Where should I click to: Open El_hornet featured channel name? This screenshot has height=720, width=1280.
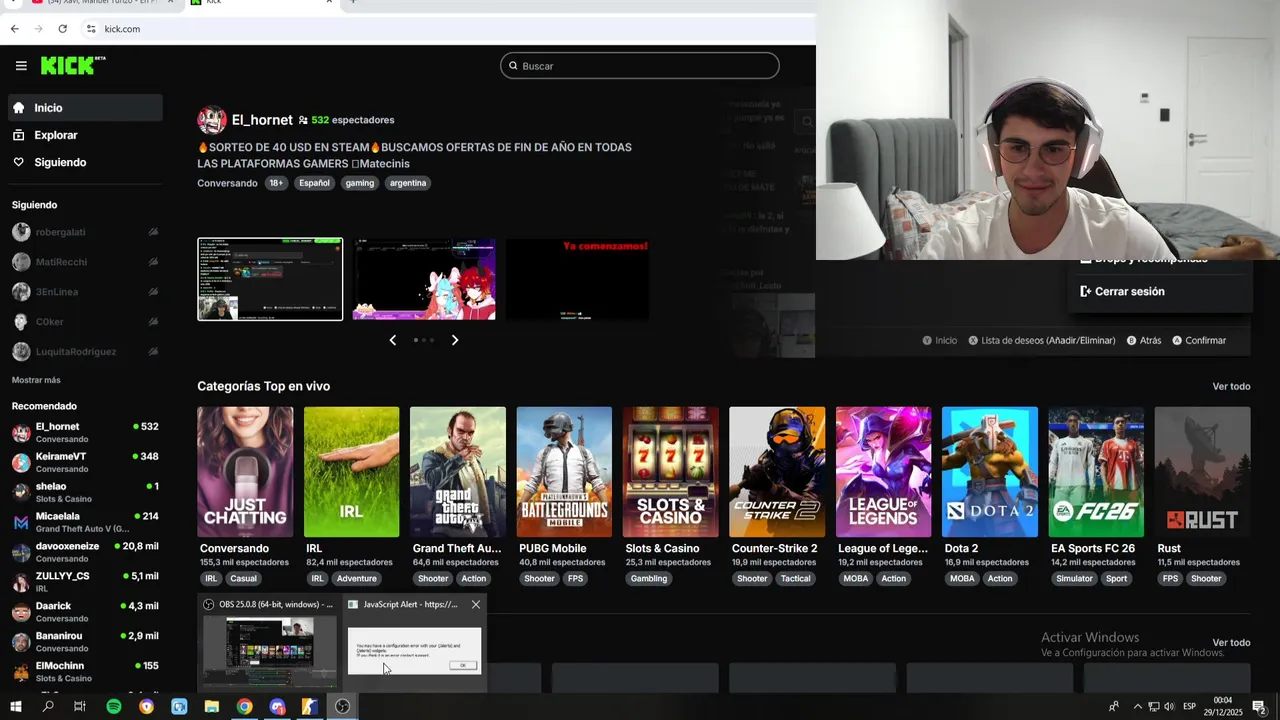coord(262,120)
